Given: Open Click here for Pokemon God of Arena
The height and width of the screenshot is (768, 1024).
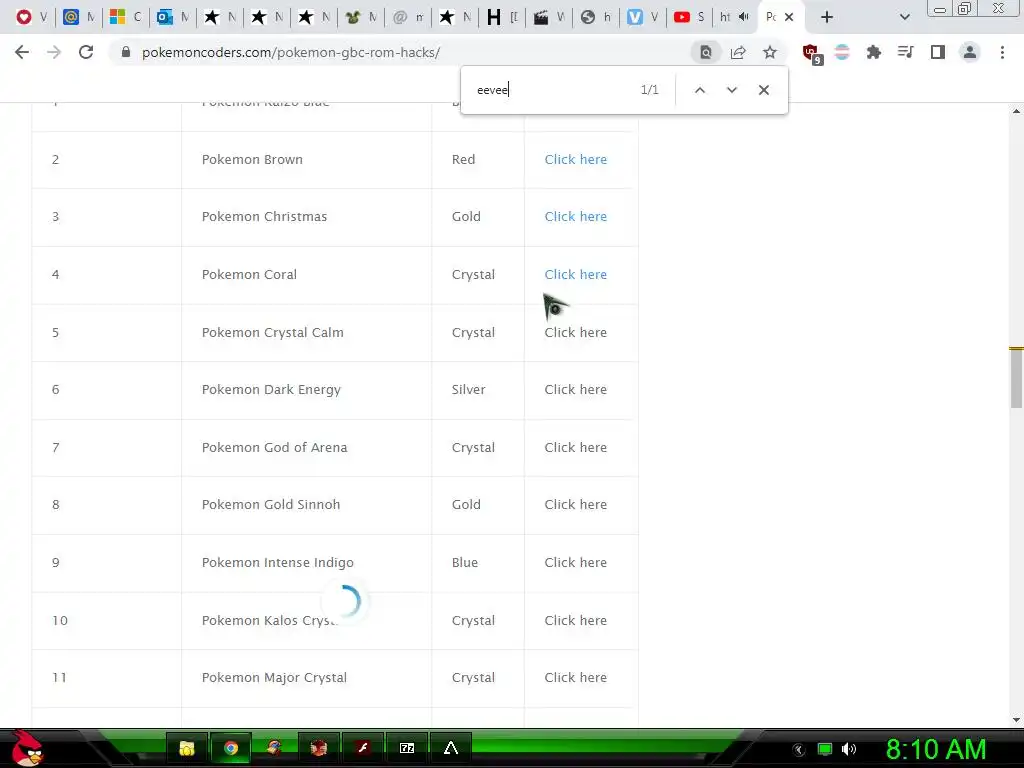Looking at the screenshot, I should [575, 447].
